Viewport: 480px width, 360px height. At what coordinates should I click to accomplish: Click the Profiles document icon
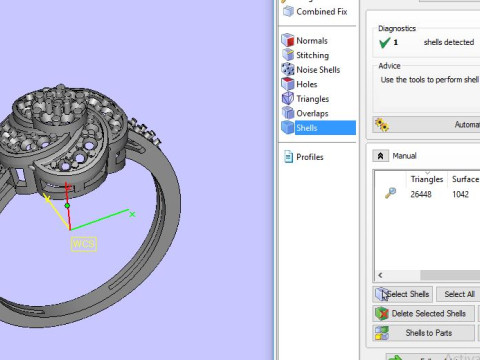tap(288, 157)
